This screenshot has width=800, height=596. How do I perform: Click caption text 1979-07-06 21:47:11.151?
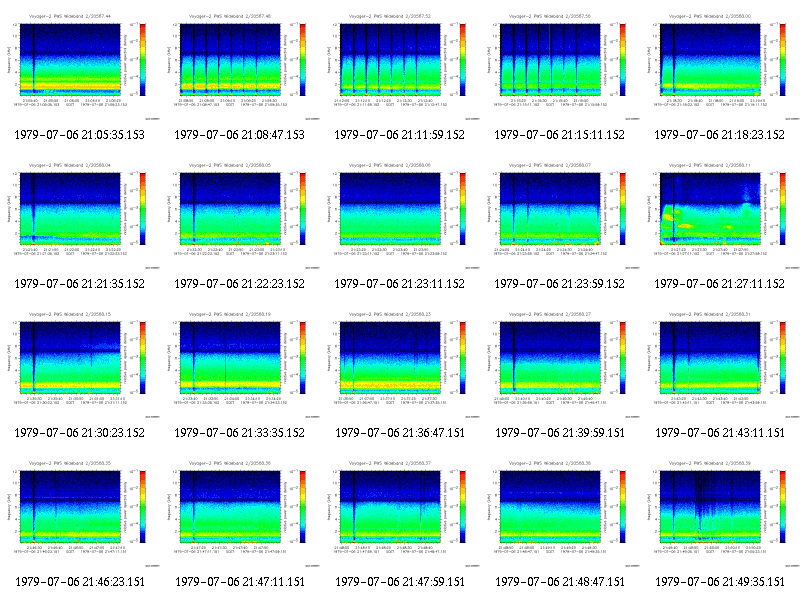[240, 582]
